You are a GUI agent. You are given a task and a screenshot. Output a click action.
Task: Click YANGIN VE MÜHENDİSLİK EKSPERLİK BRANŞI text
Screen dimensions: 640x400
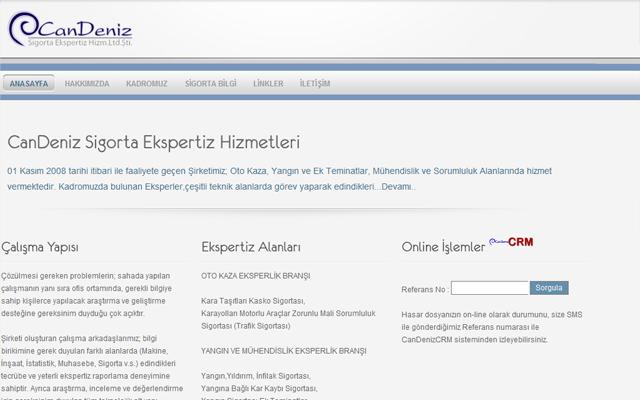[284, 351]
